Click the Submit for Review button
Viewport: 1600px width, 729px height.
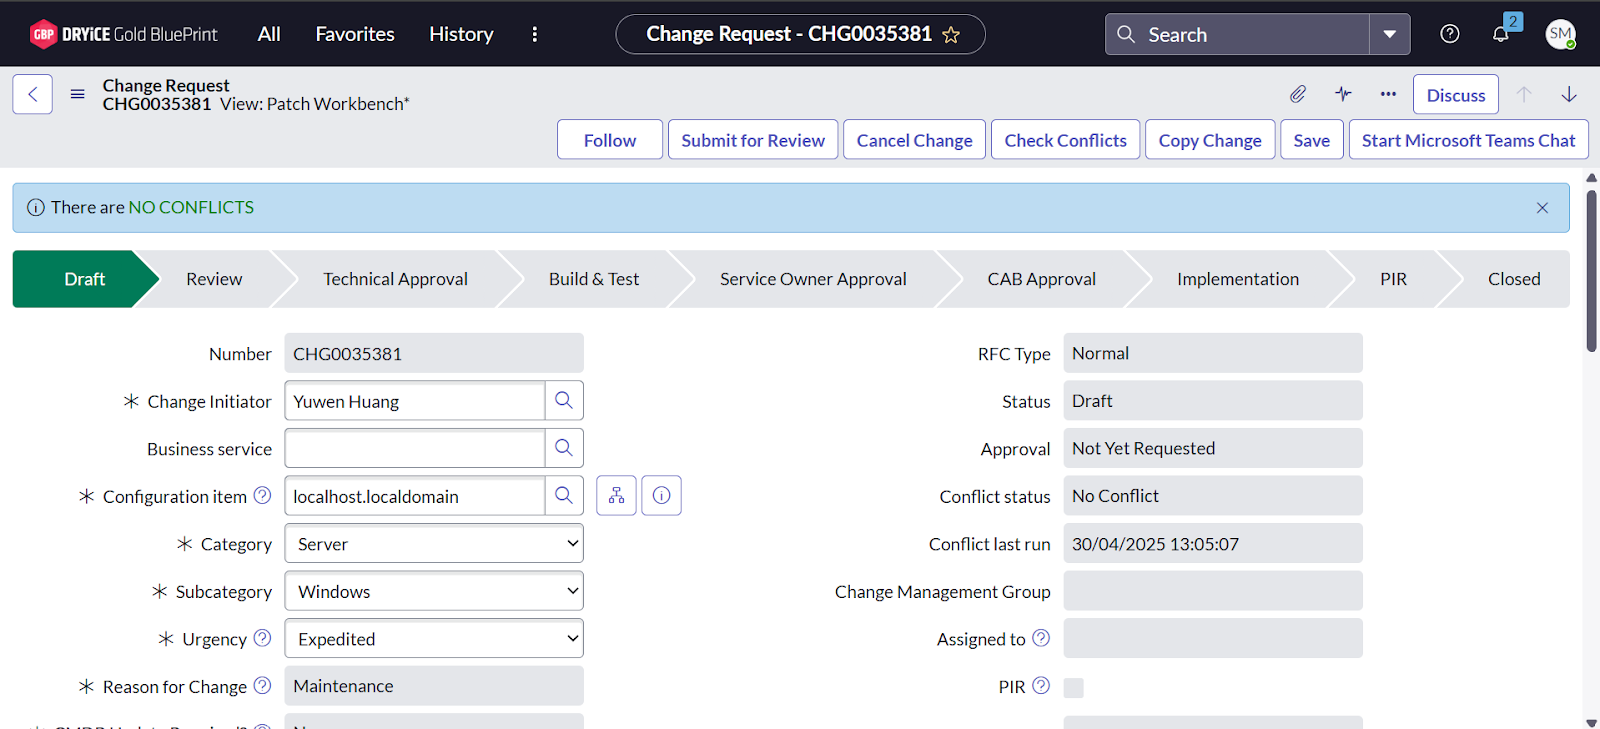[753, 140]
